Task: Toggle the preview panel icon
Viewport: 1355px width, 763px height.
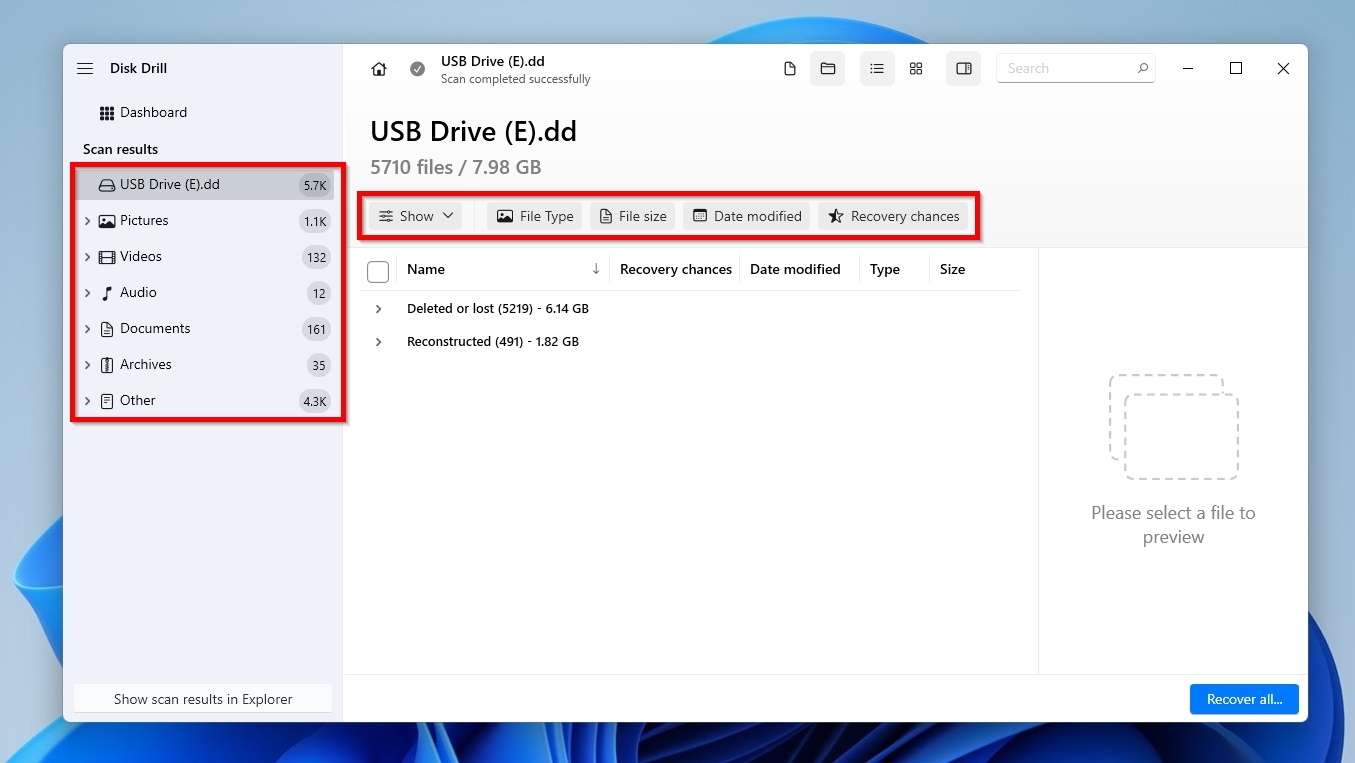Action: 963,69
